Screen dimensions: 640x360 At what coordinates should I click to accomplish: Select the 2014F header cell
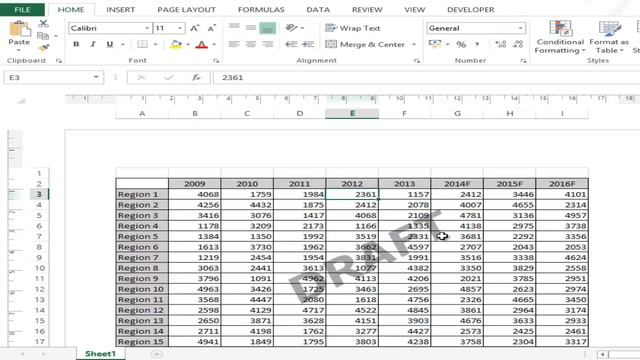(x=457, y=184)
